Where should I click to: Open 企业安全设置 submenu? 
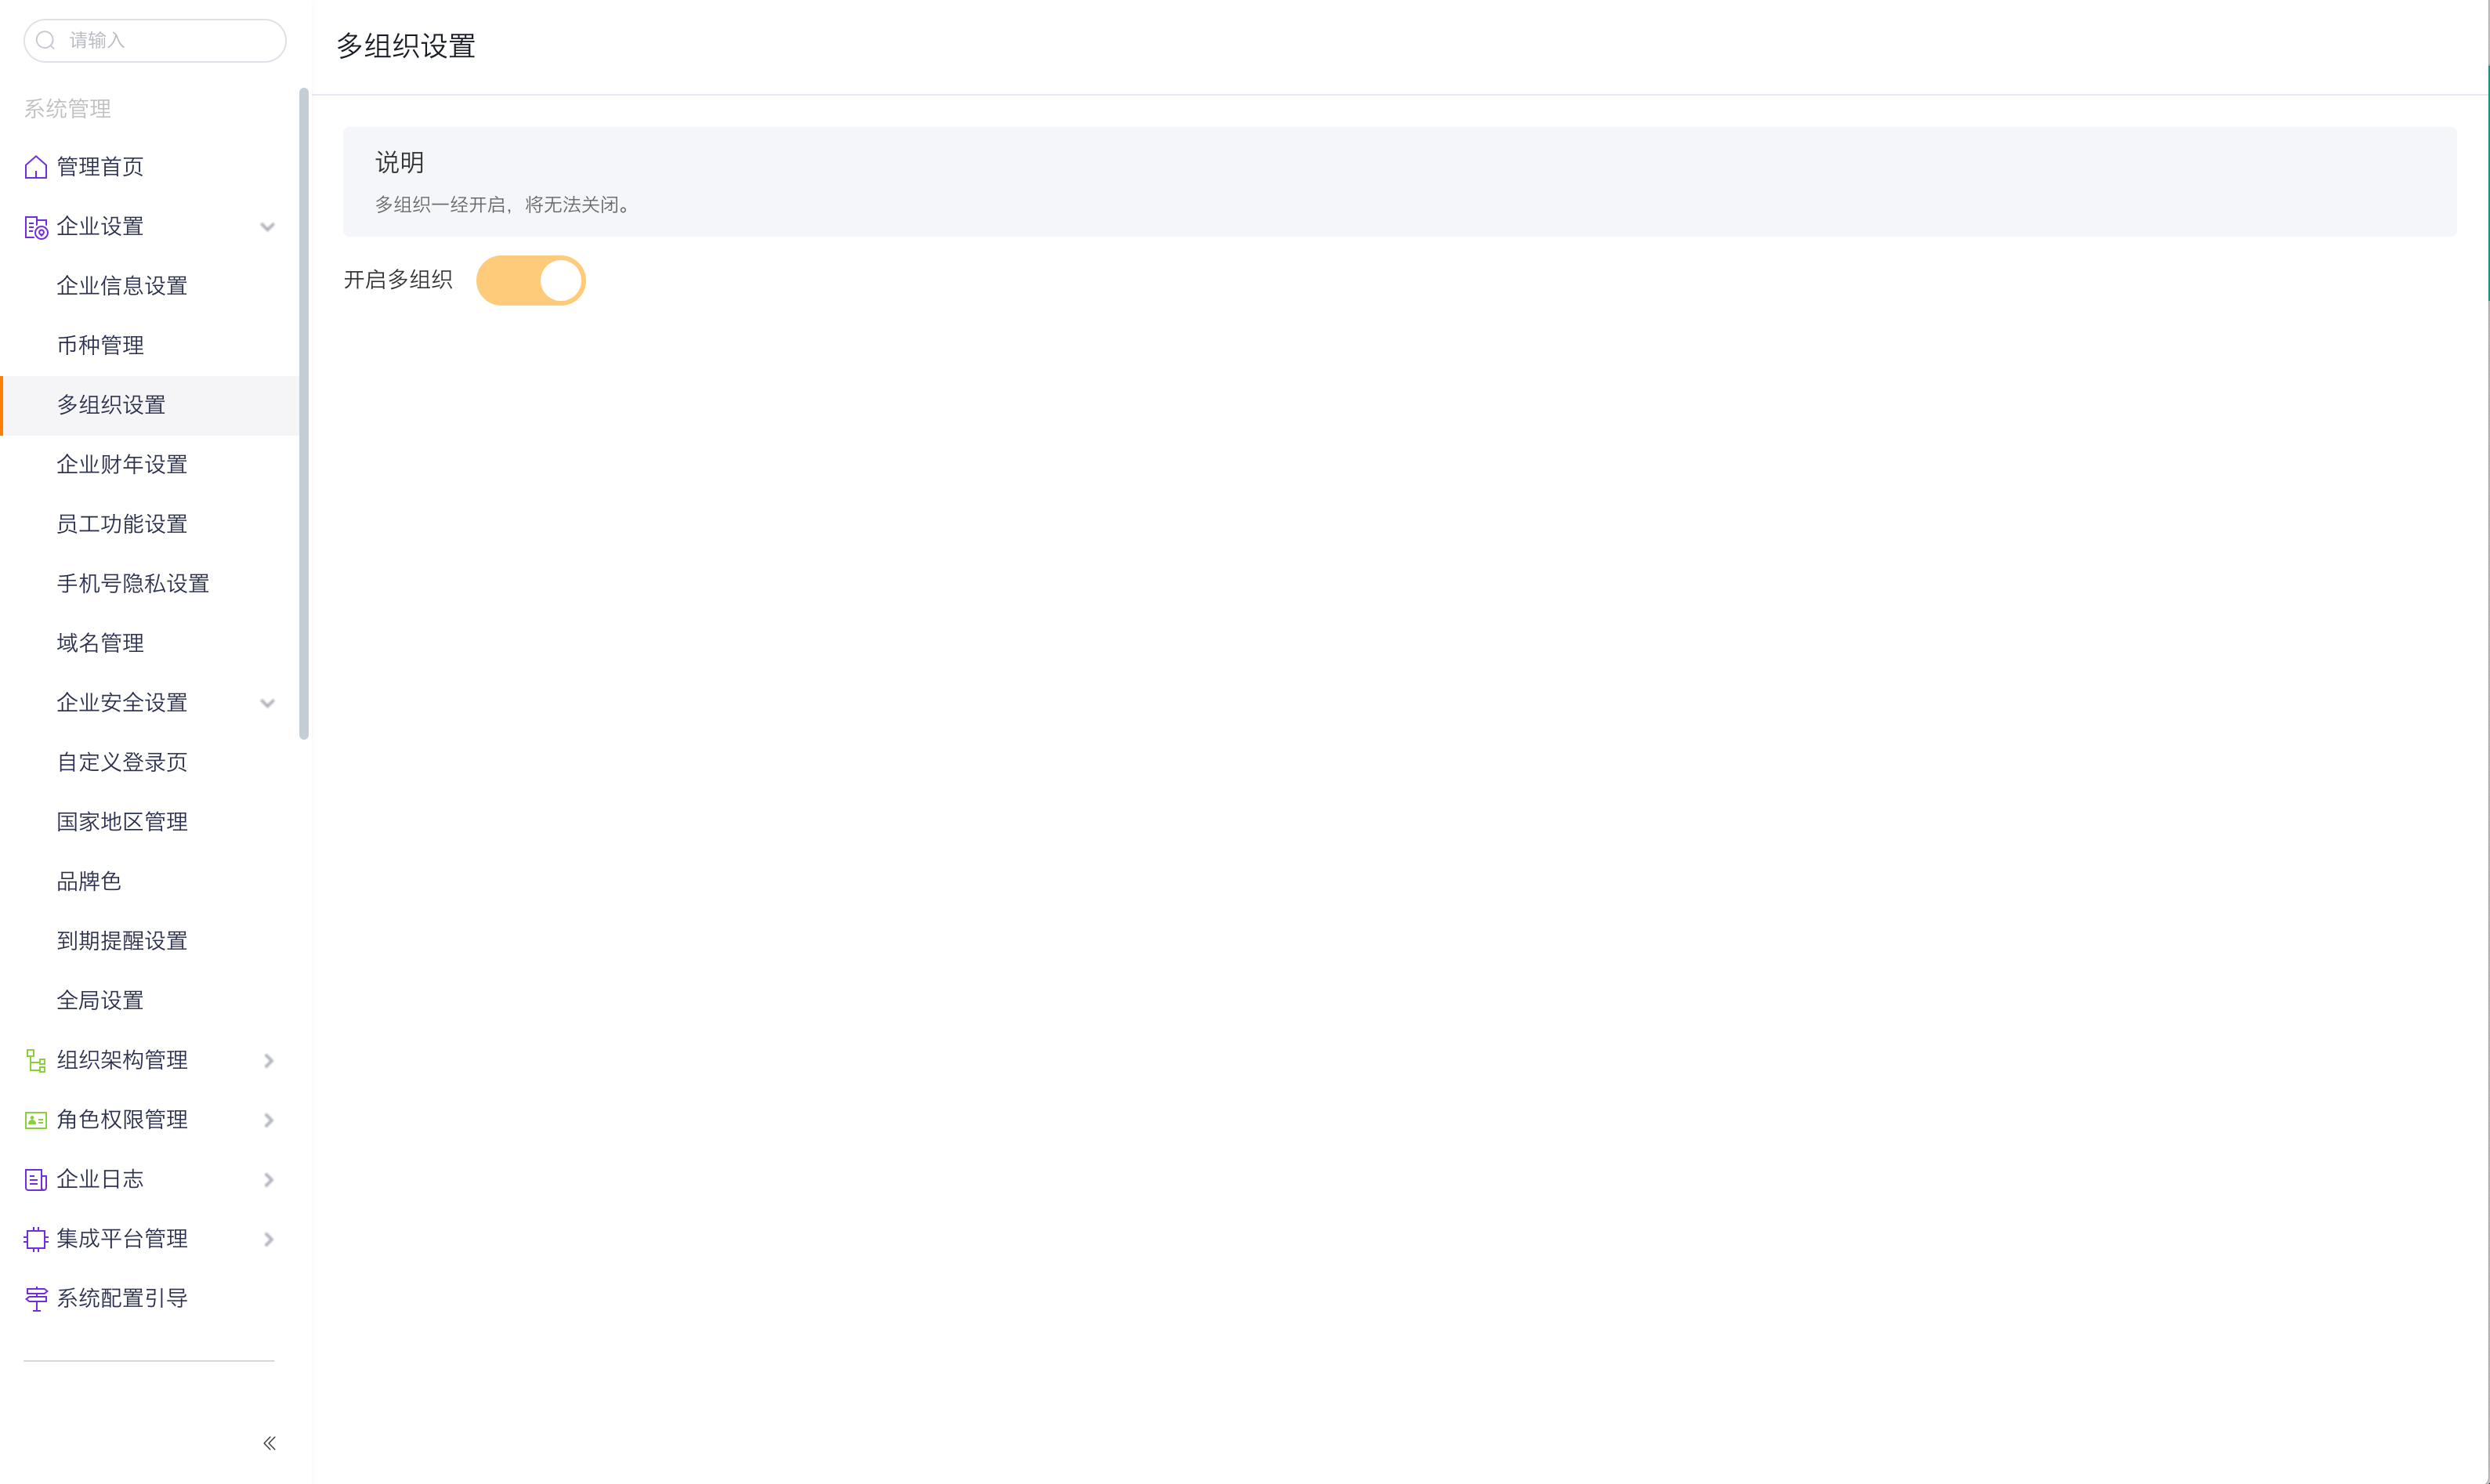[149, 703]
